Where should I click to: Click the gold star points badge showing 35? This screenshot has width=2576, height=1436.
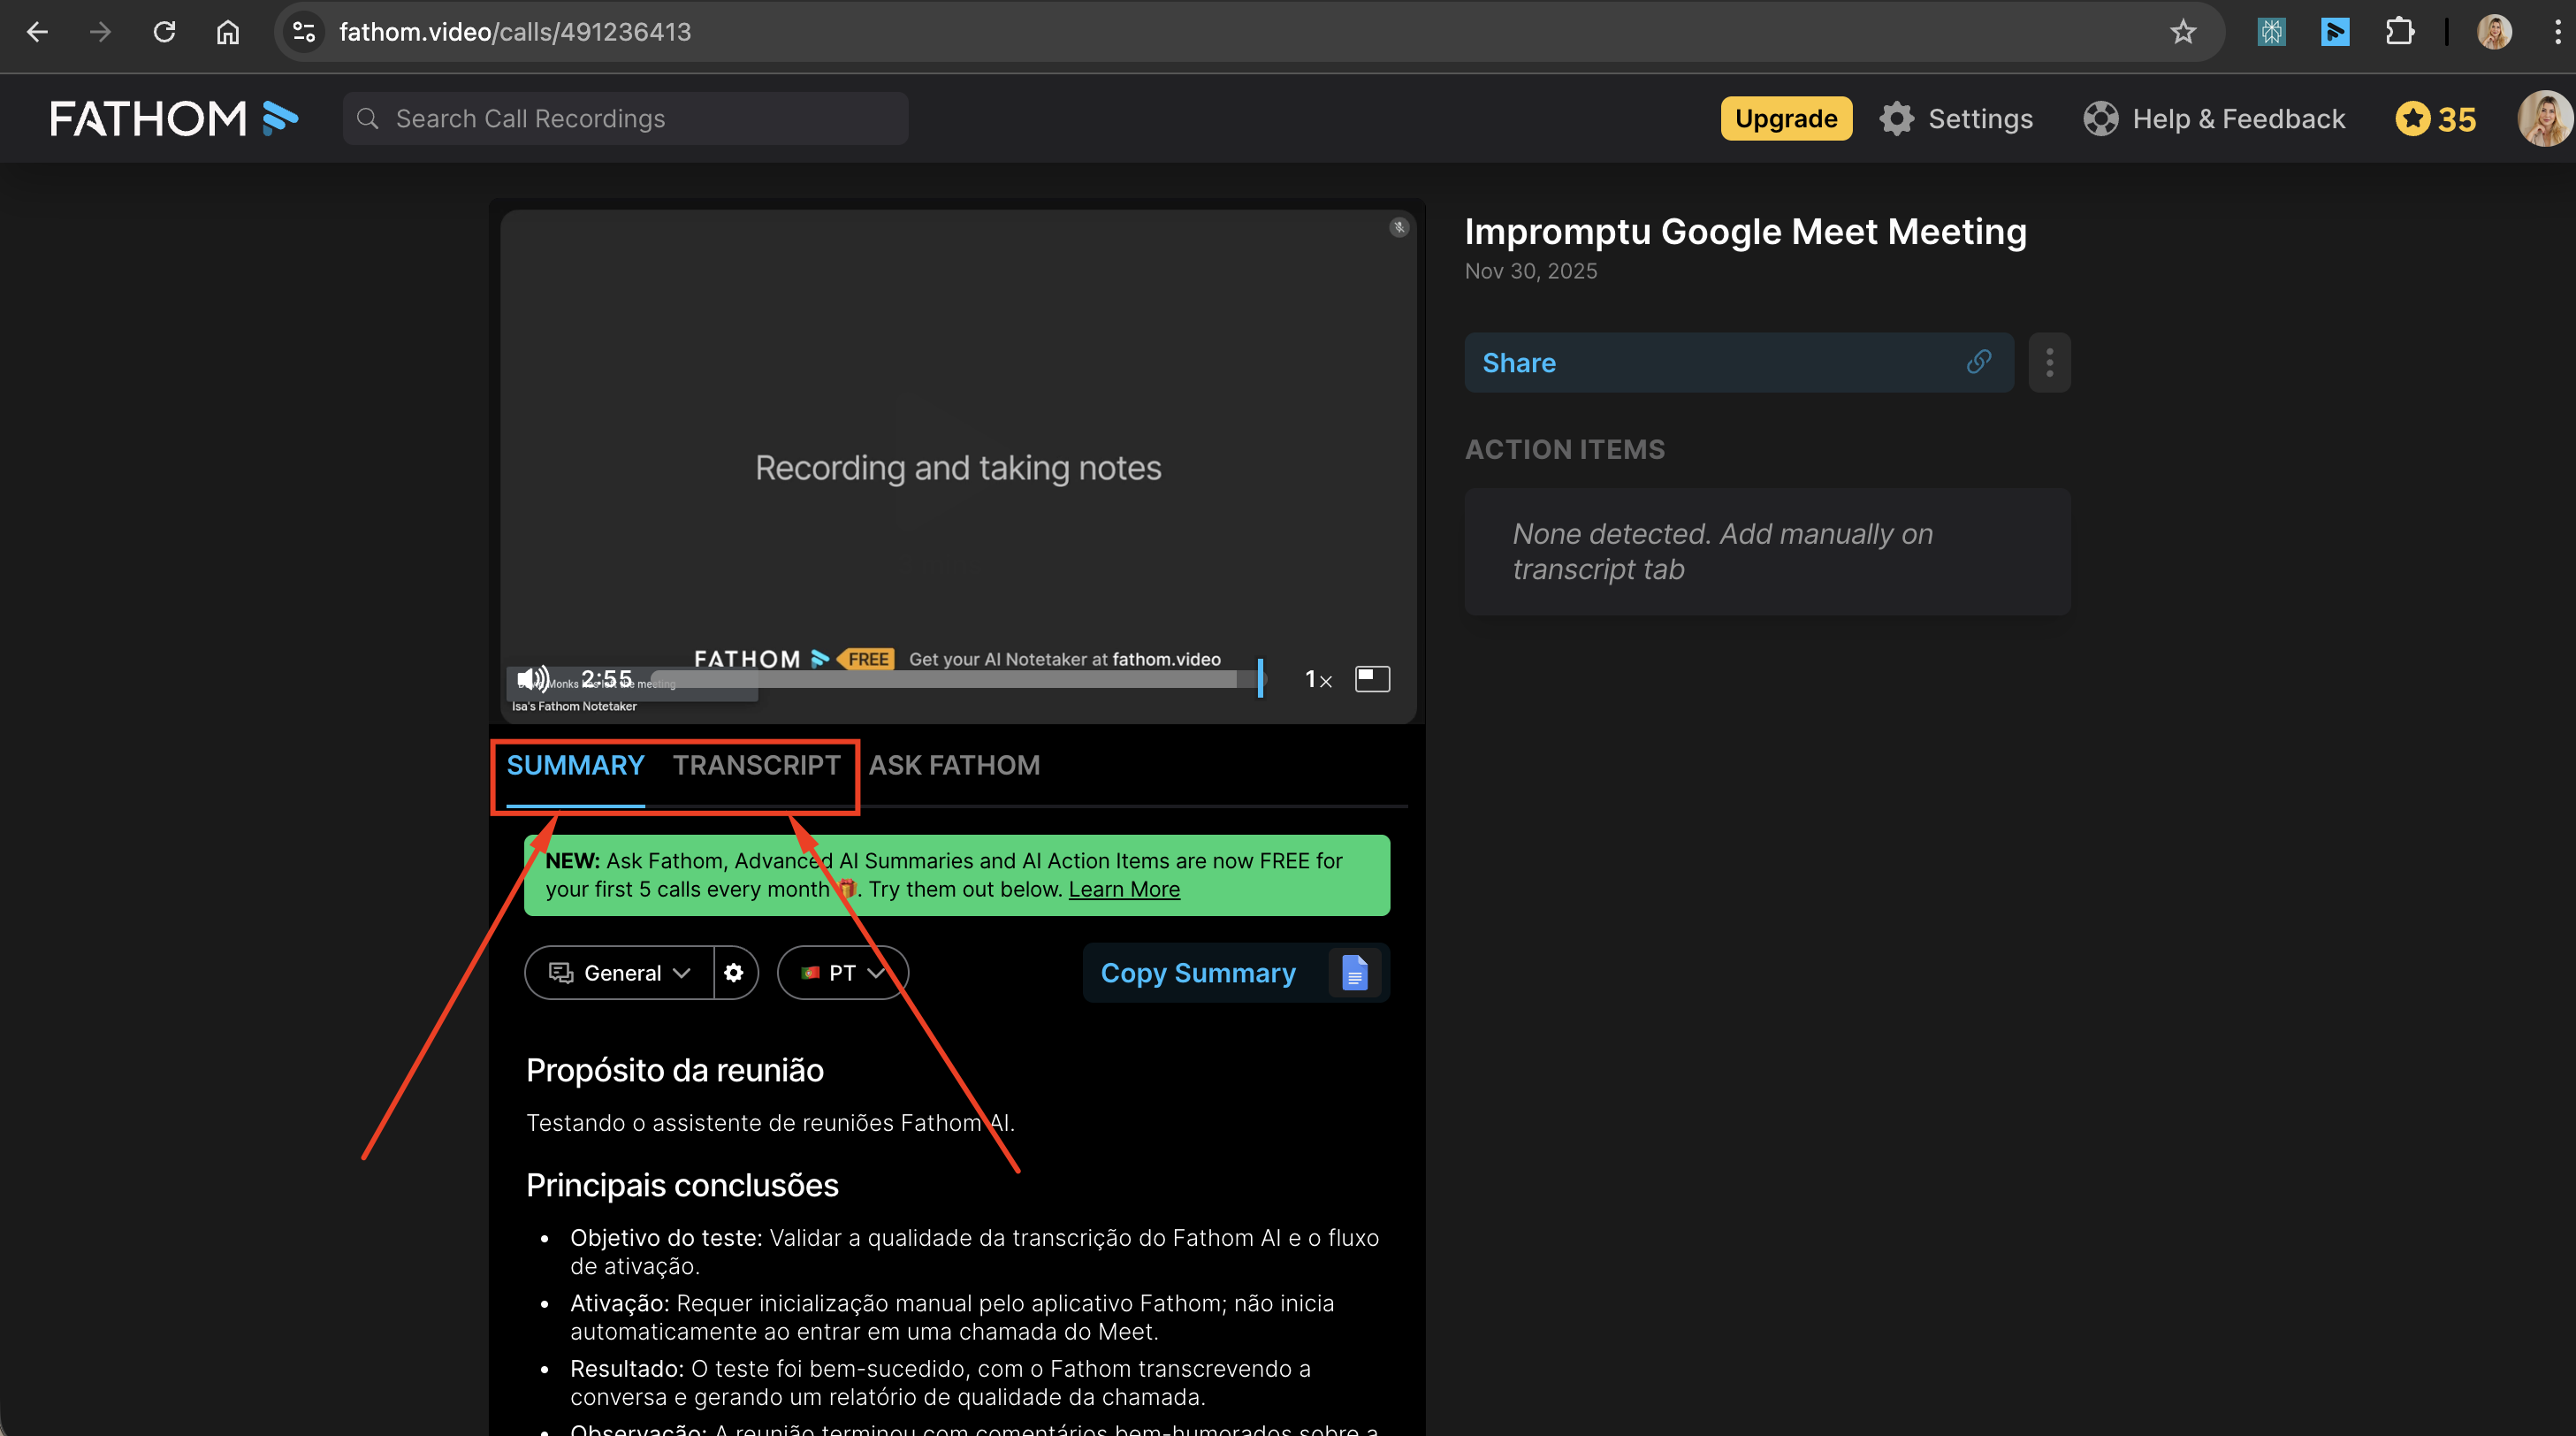[2436, 118]
